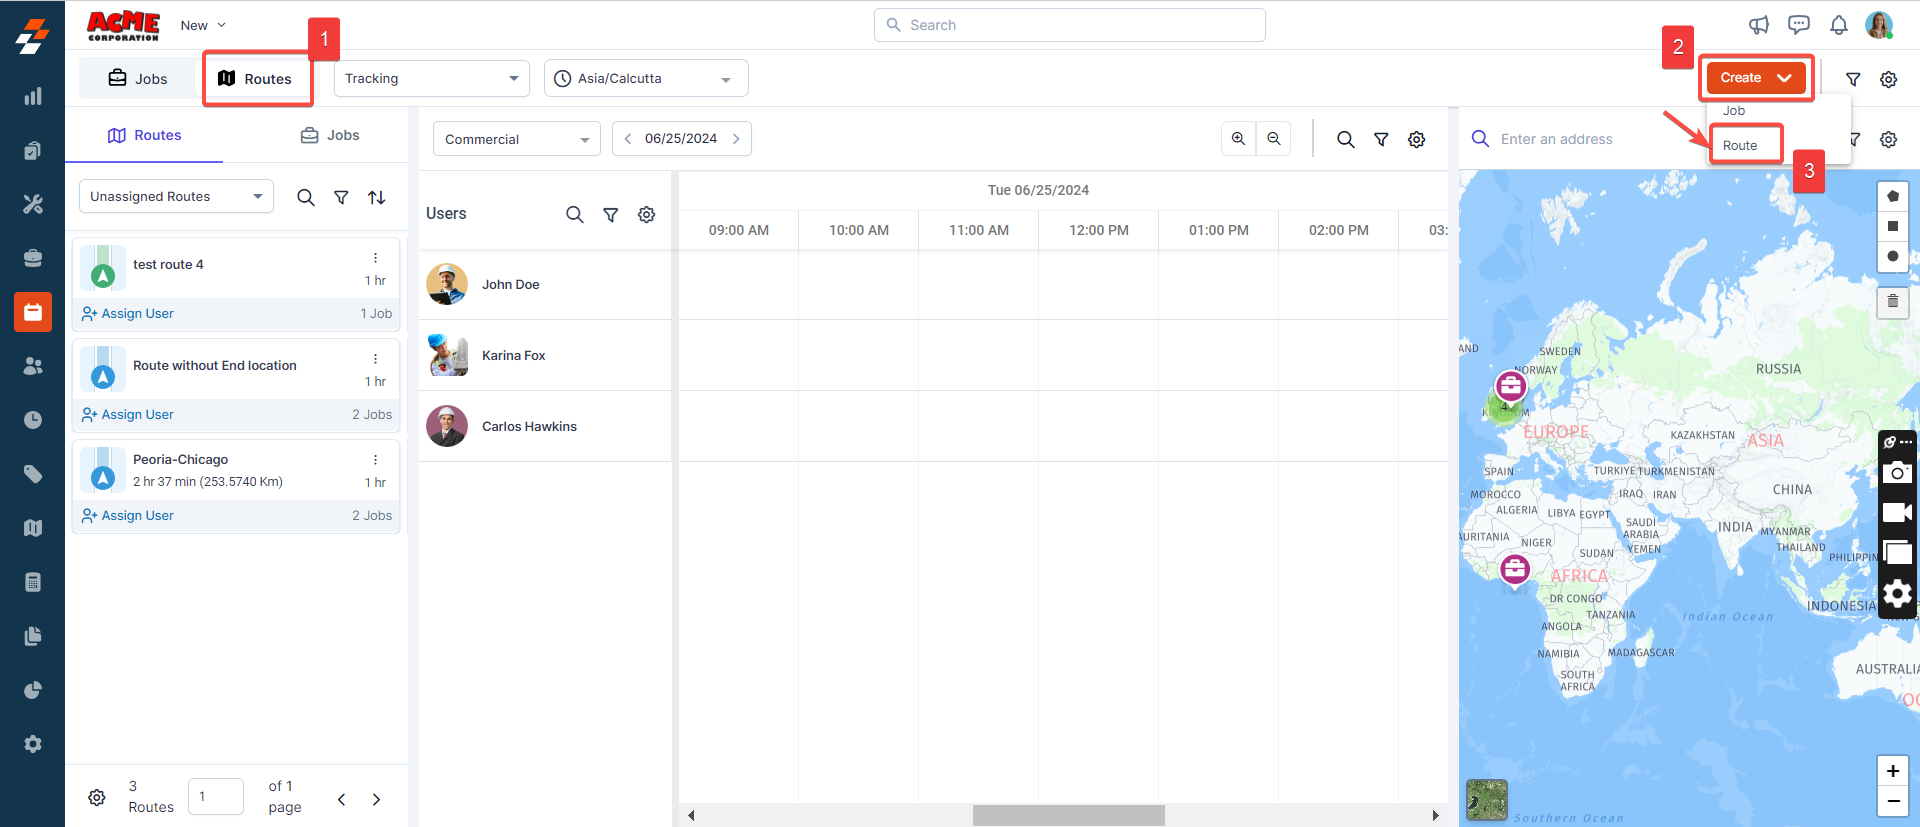Click the sort icon in Unassigned Routes panel
Viewport: 1920px width, 827px height.
[376, 198]
